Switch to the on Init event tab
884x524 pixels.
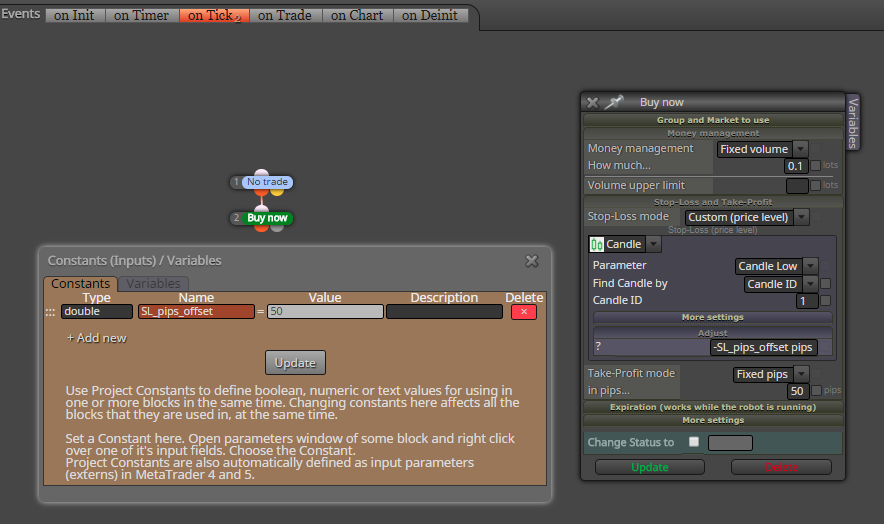[x=74, y=16]
